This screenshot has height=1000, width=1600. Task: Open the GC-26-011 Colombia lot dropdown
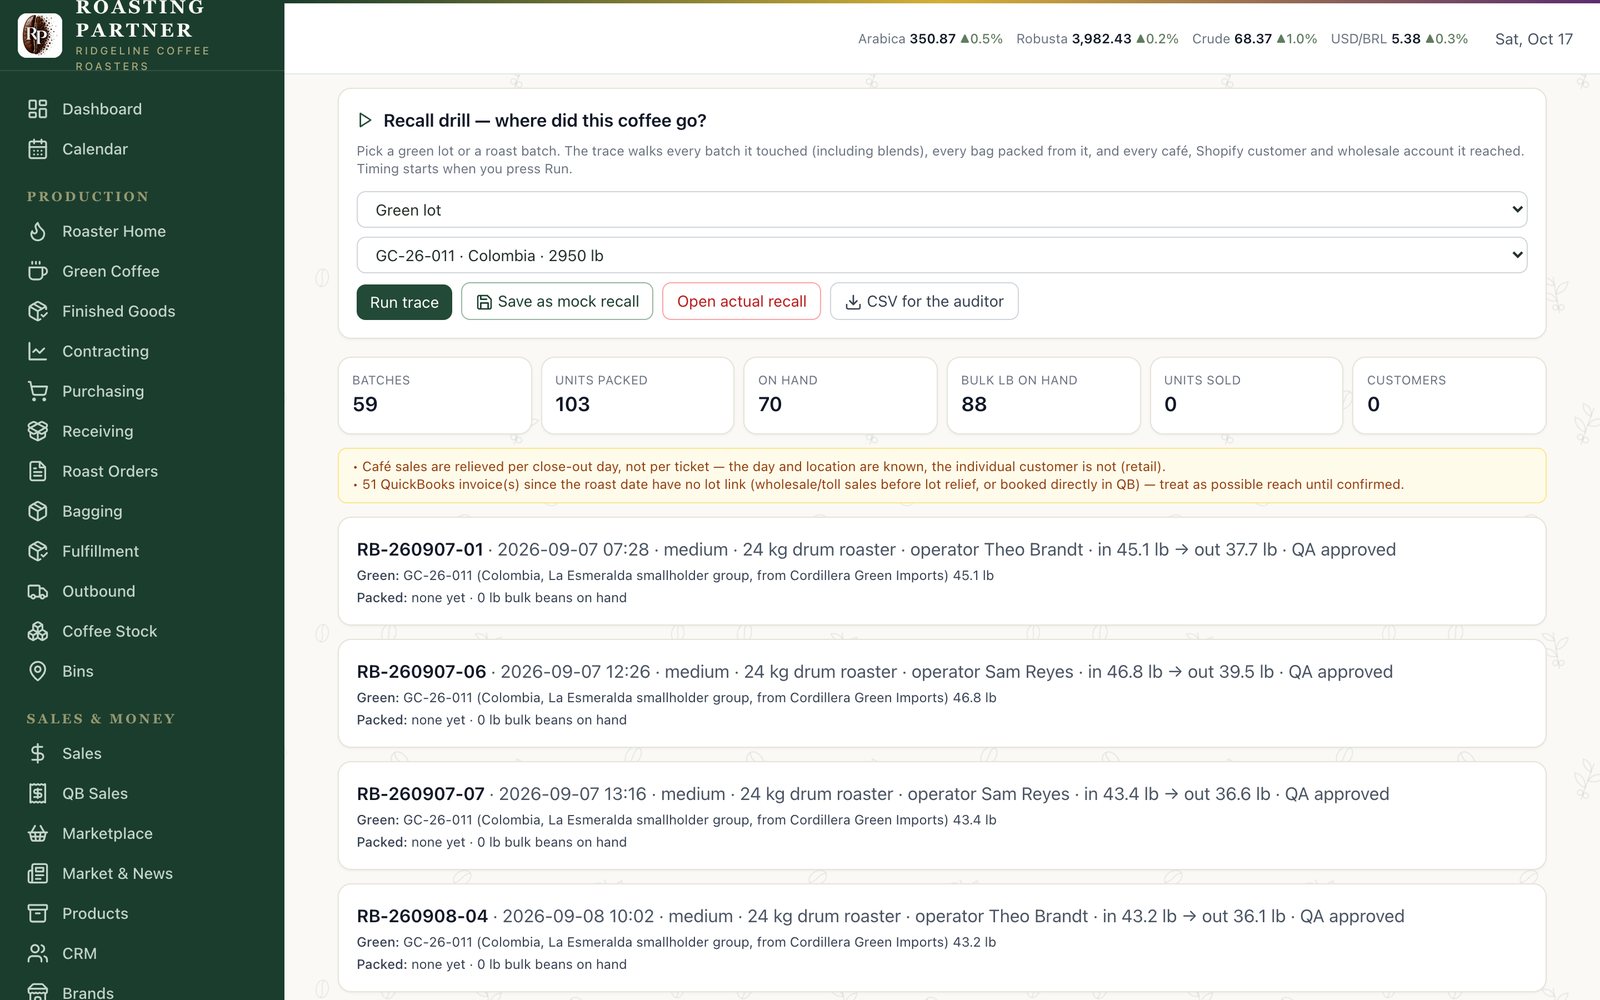(x=942, y=255)
